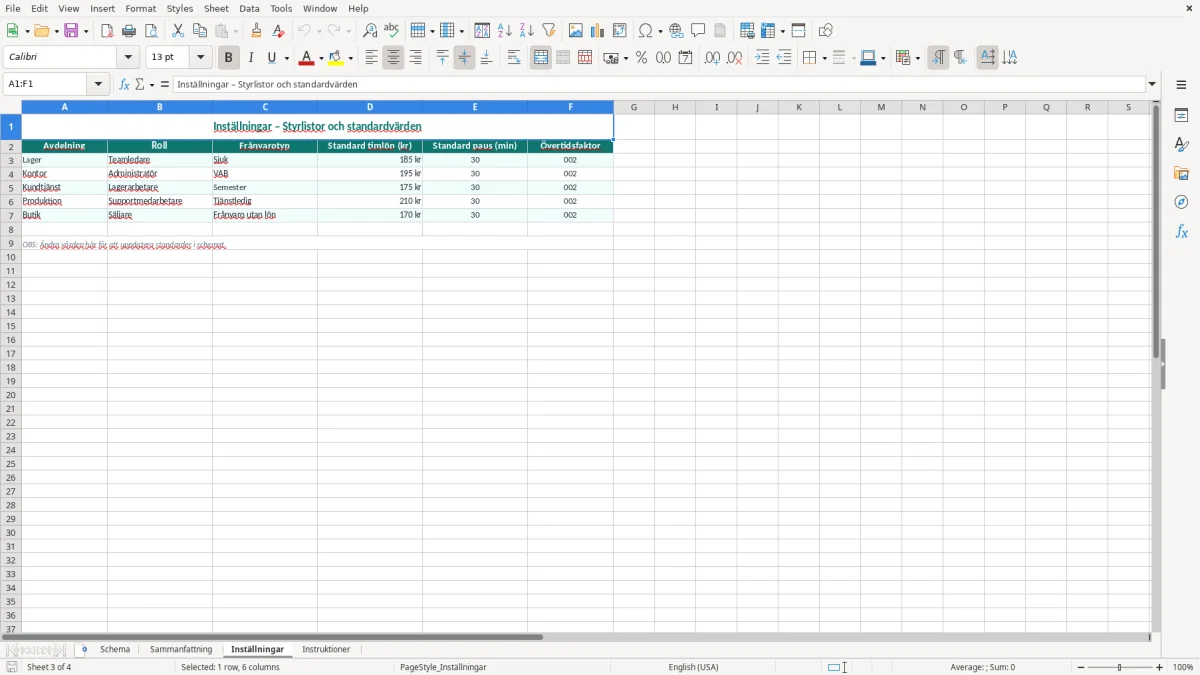The width and height of the screenshot is (1200, 675).
Task: Add a decimal place
Action: point(712,58)
